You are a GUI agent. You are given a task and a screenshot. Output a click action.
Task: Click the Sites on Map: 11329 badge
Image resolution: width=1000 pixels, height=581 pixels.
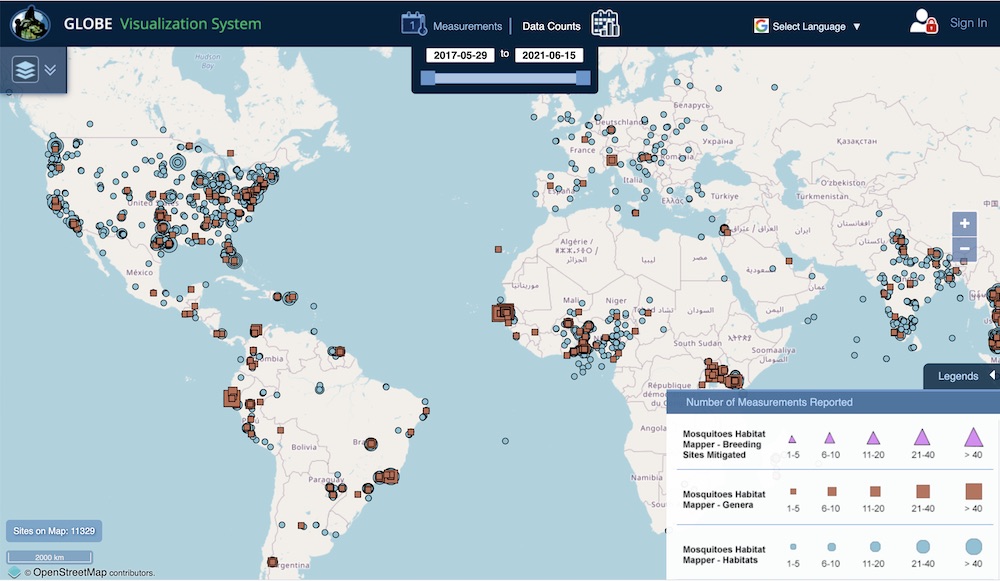54,531
